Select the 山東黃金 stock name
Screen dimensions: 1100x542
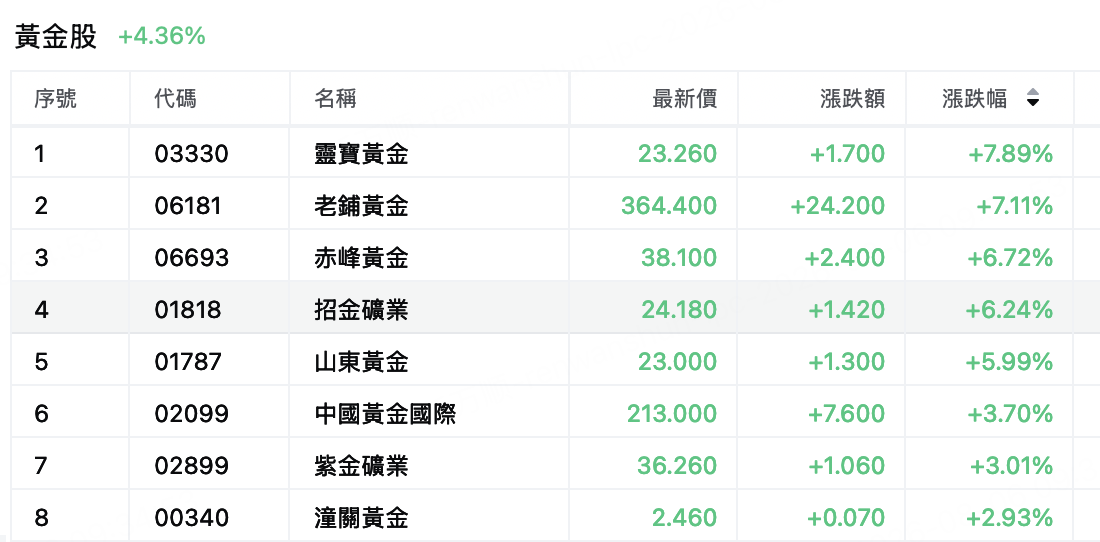pyautogui.click(x=361, y=361)
